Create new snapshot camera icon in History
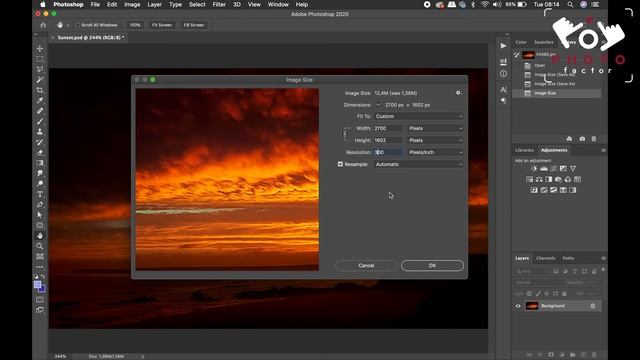The image size is (640, 360). (x=582, y=139)
